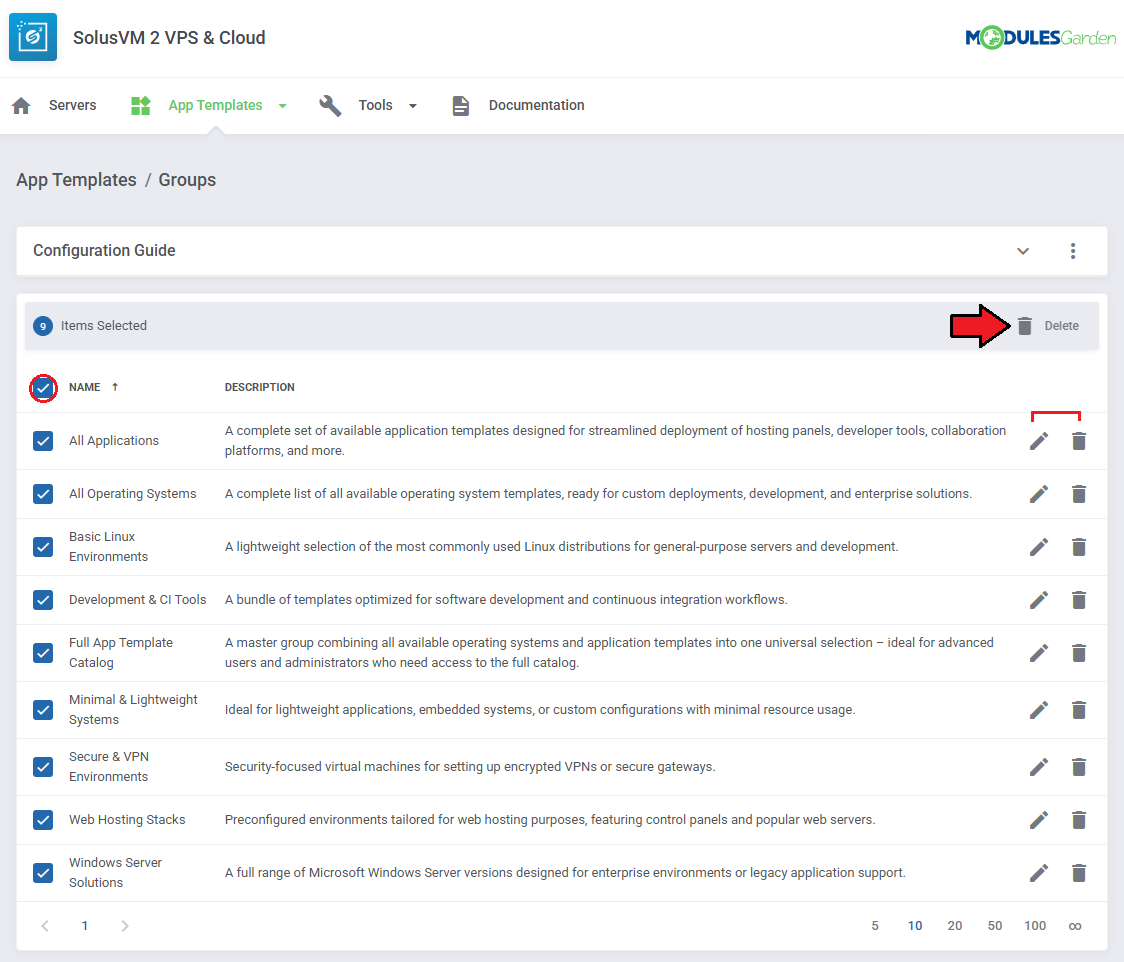Edit the Full App Template Catalog group
Viewport: 1124px width, 962px height.
coord(1039,652)
